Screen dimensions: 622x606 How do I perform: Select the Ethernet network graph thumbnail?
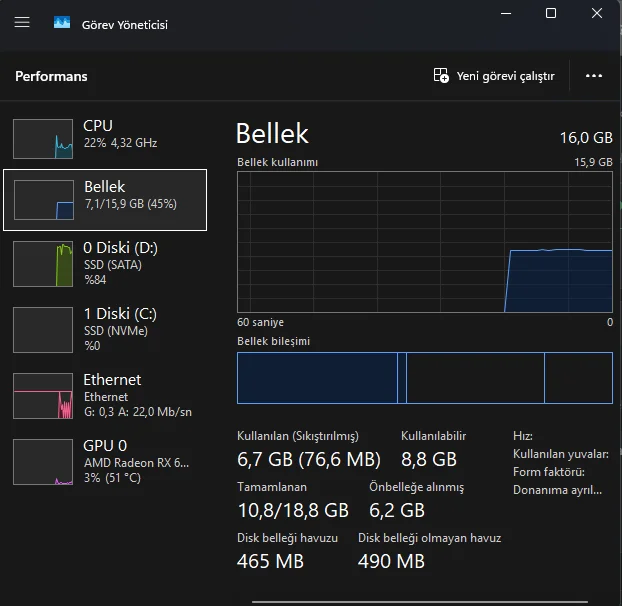pyautogui.click(x=43, y=396)
